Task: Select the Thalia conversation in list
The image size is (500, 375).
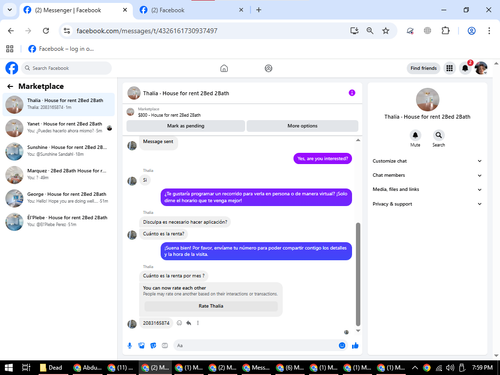Action: 59,104
